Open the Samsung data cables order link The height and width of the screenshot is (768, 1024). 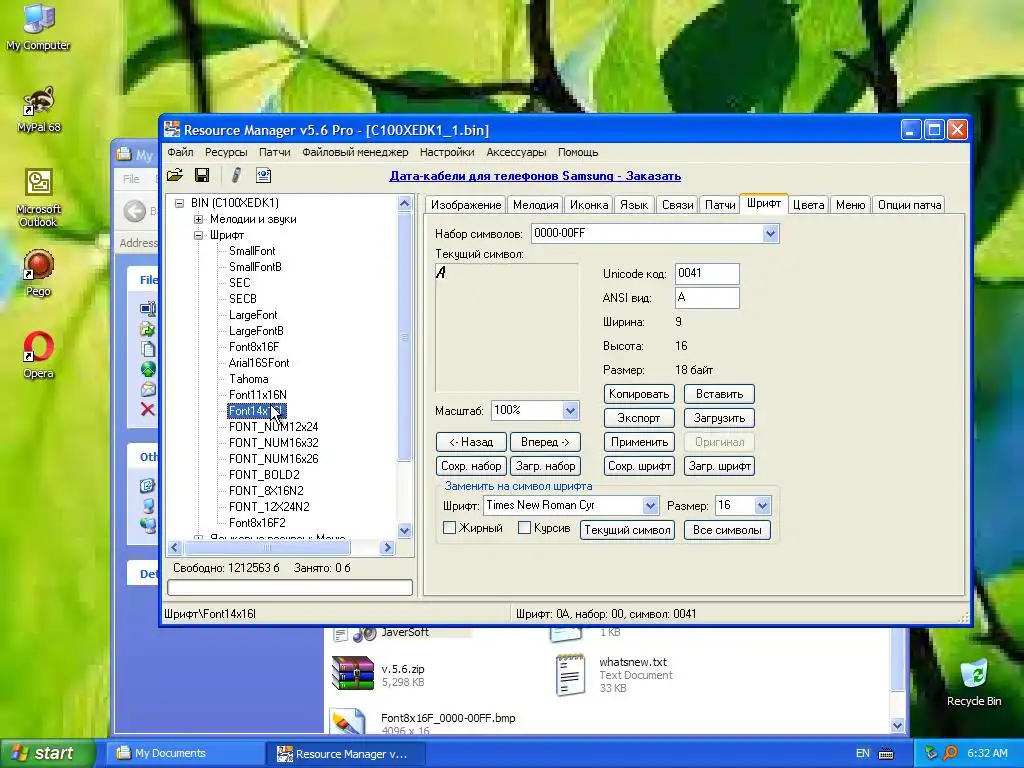pos(535,176)
